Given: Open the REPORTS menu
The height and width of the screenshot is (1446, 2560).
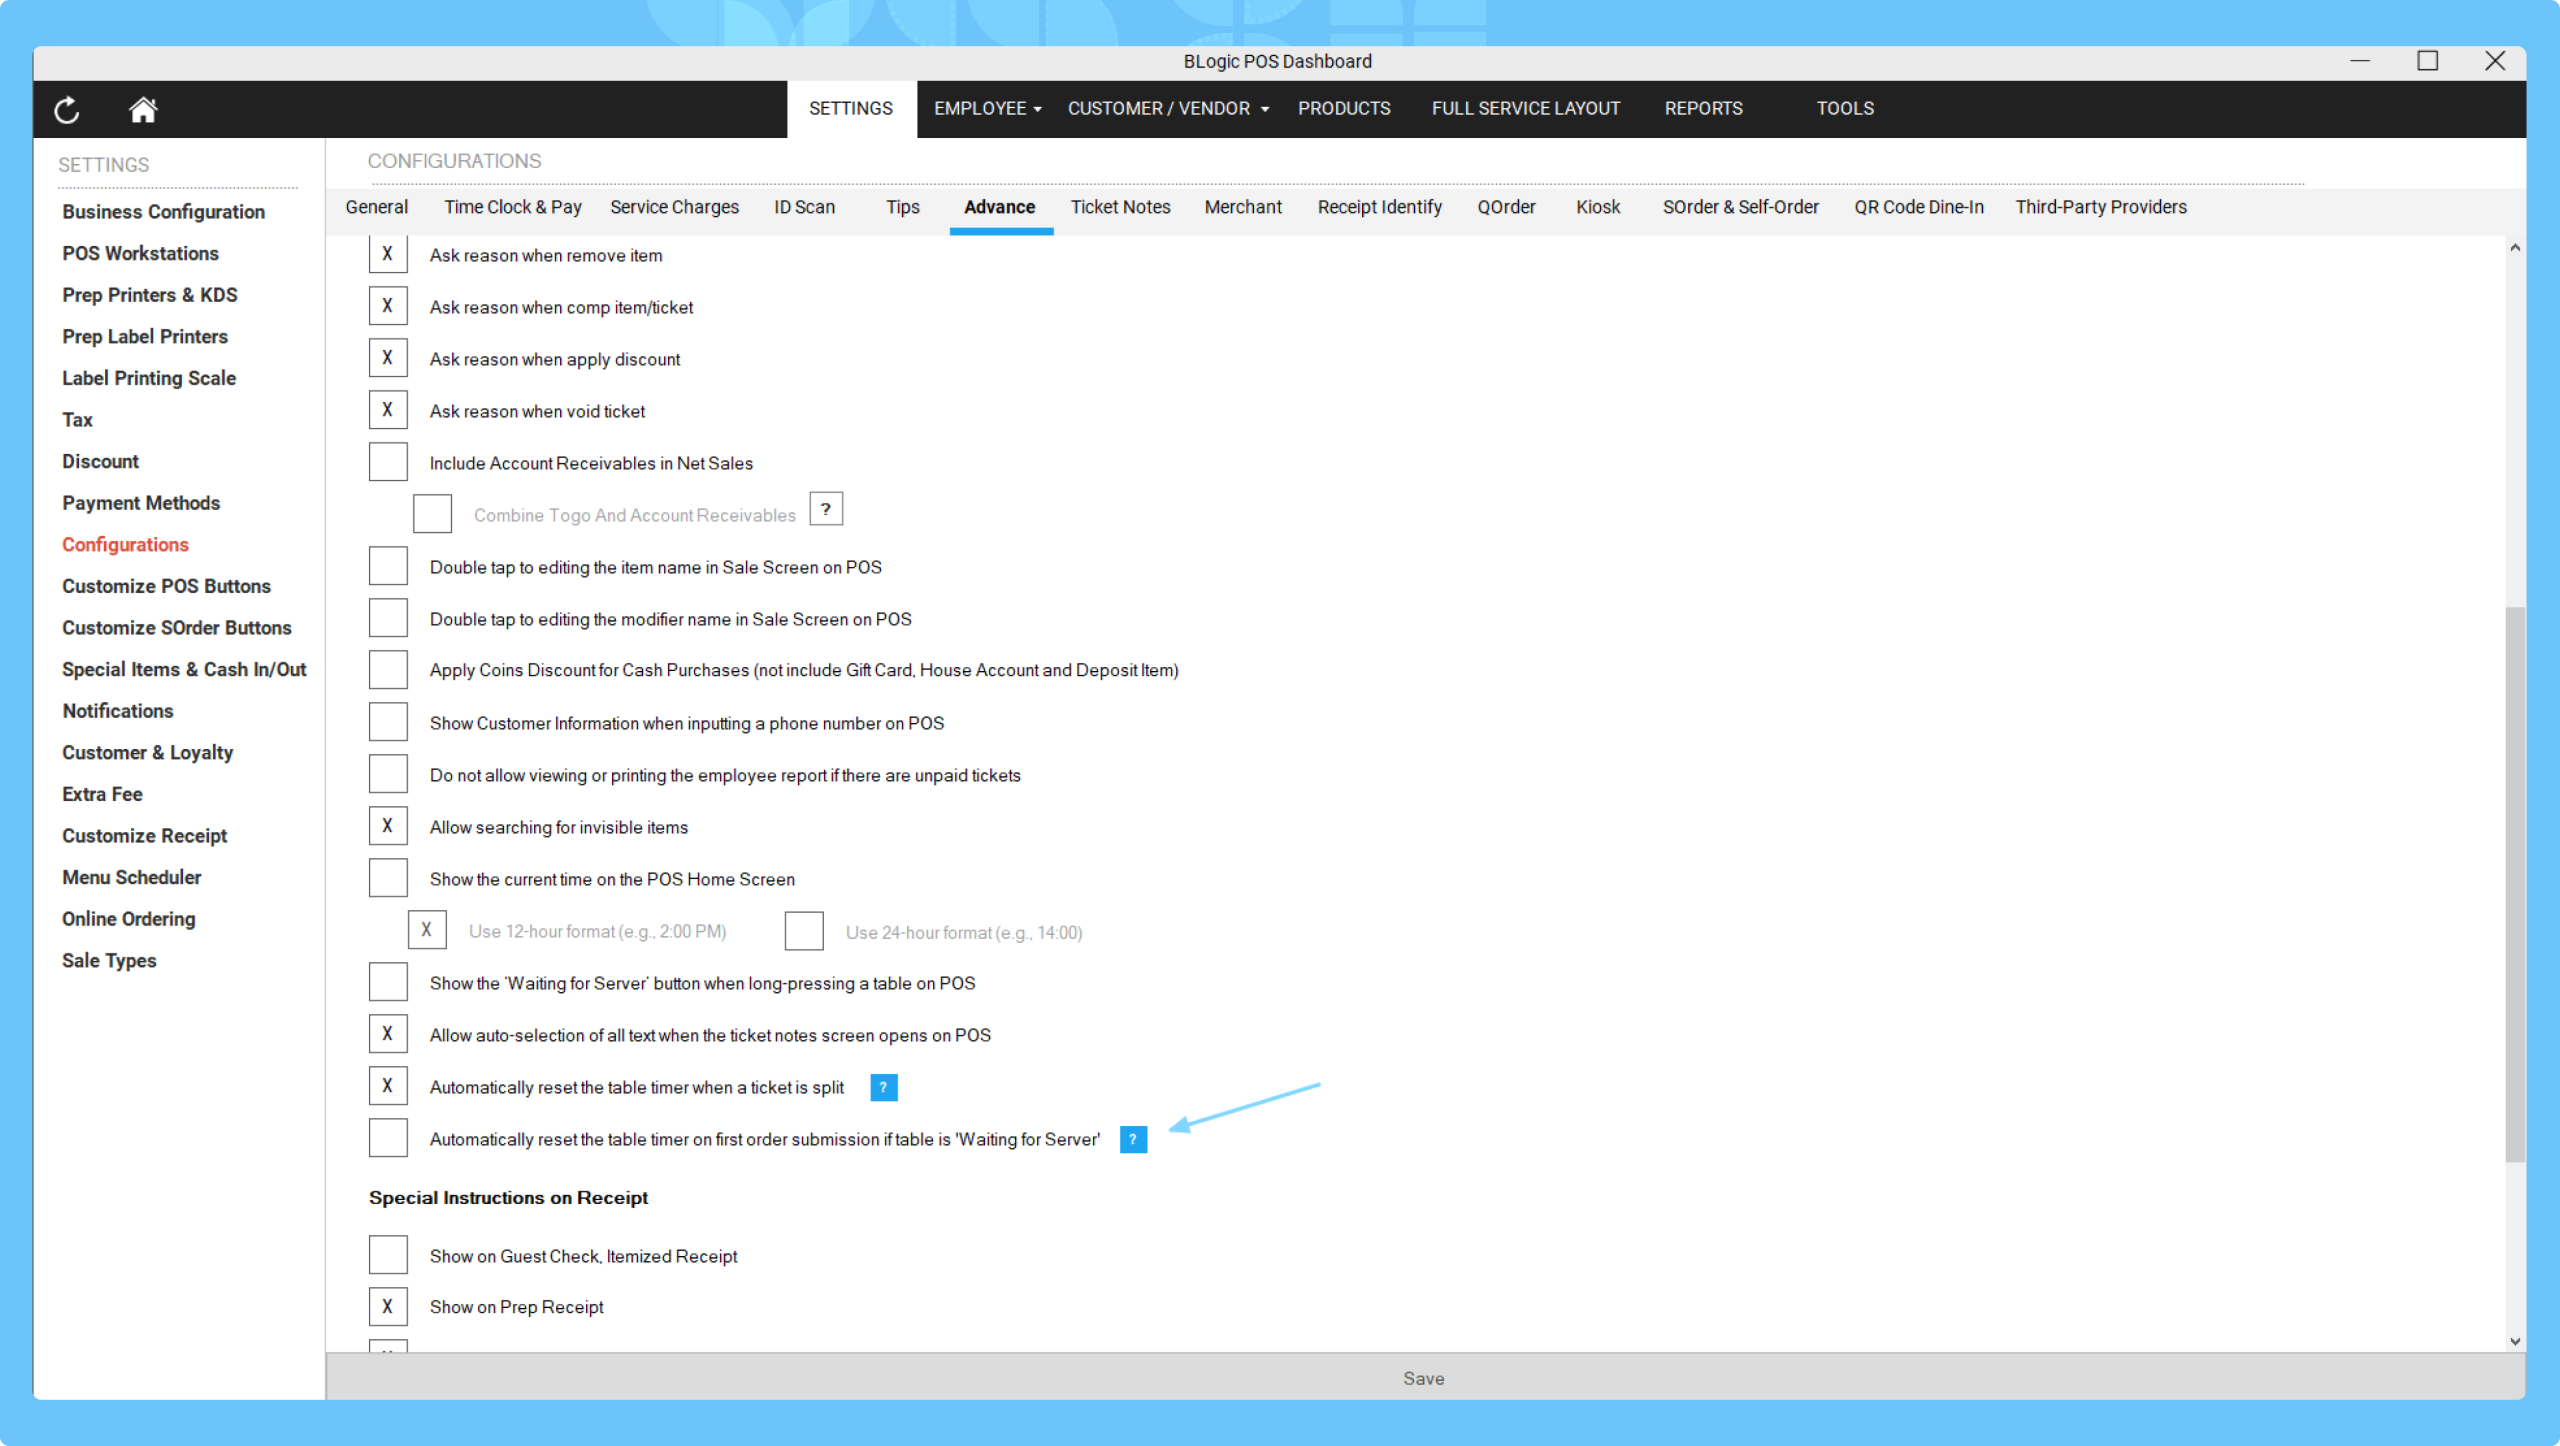Looking at the screenshot, I should tap(1703, 108).
